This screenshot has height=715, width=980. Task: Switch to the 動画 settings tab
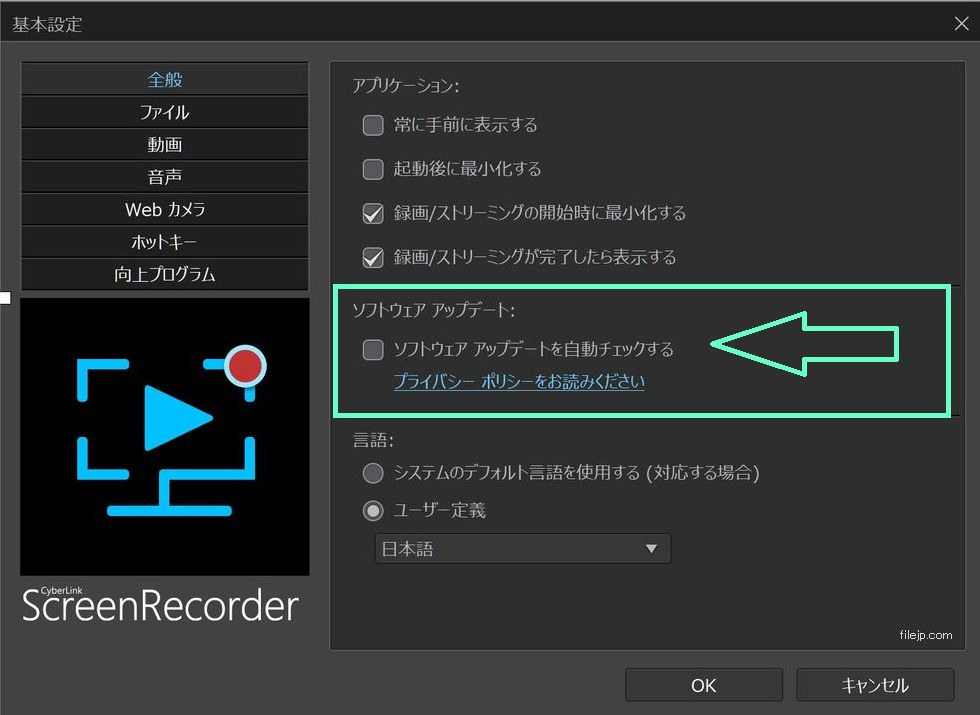(164, 144)
